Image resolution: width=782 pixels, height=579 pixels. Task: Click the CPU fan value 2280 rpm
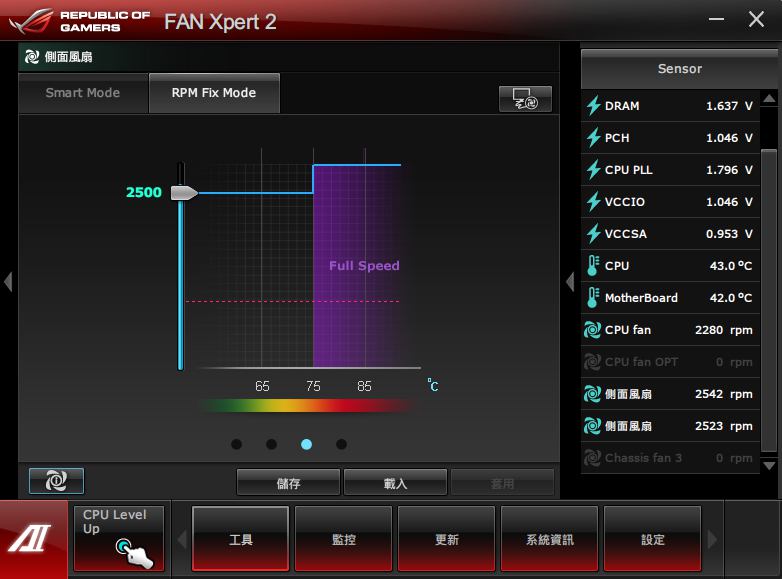click(x=724, y=330)
